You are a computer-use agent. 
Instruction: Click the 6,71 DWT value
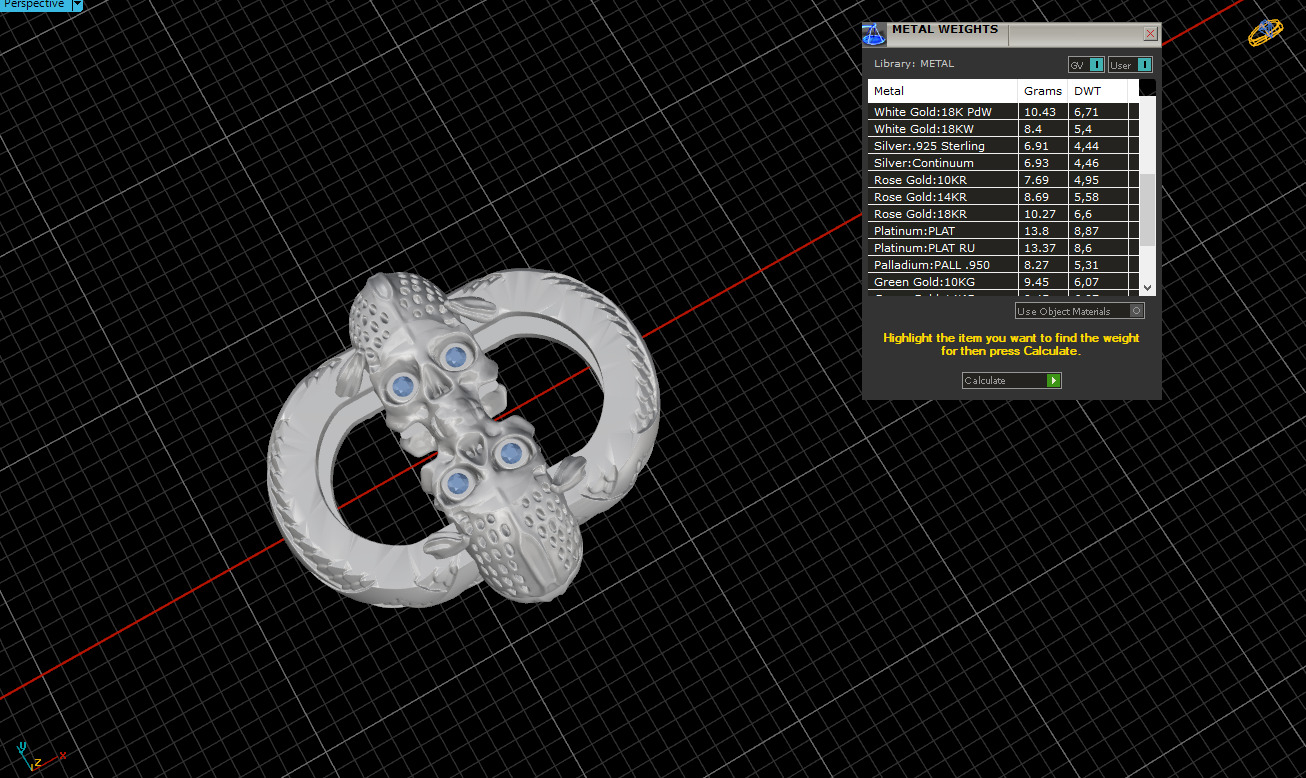click(x=1086, y=112)
